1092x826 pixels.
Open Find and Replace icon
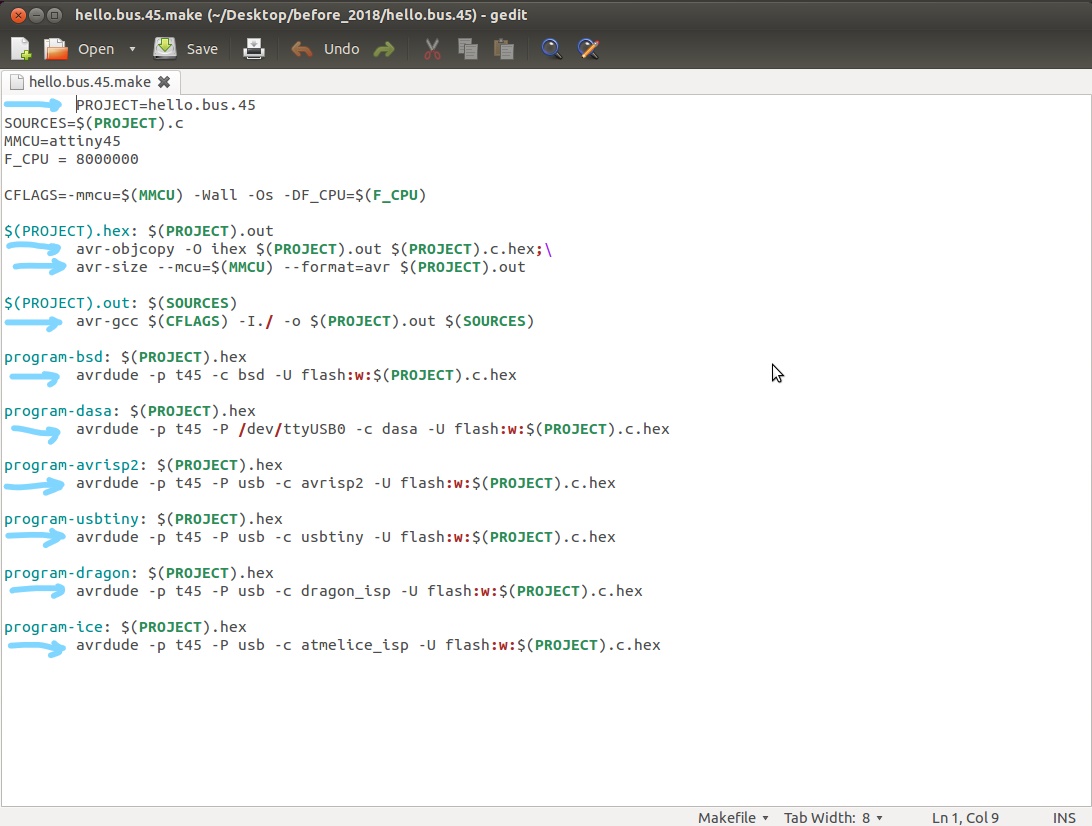point(588,49)
